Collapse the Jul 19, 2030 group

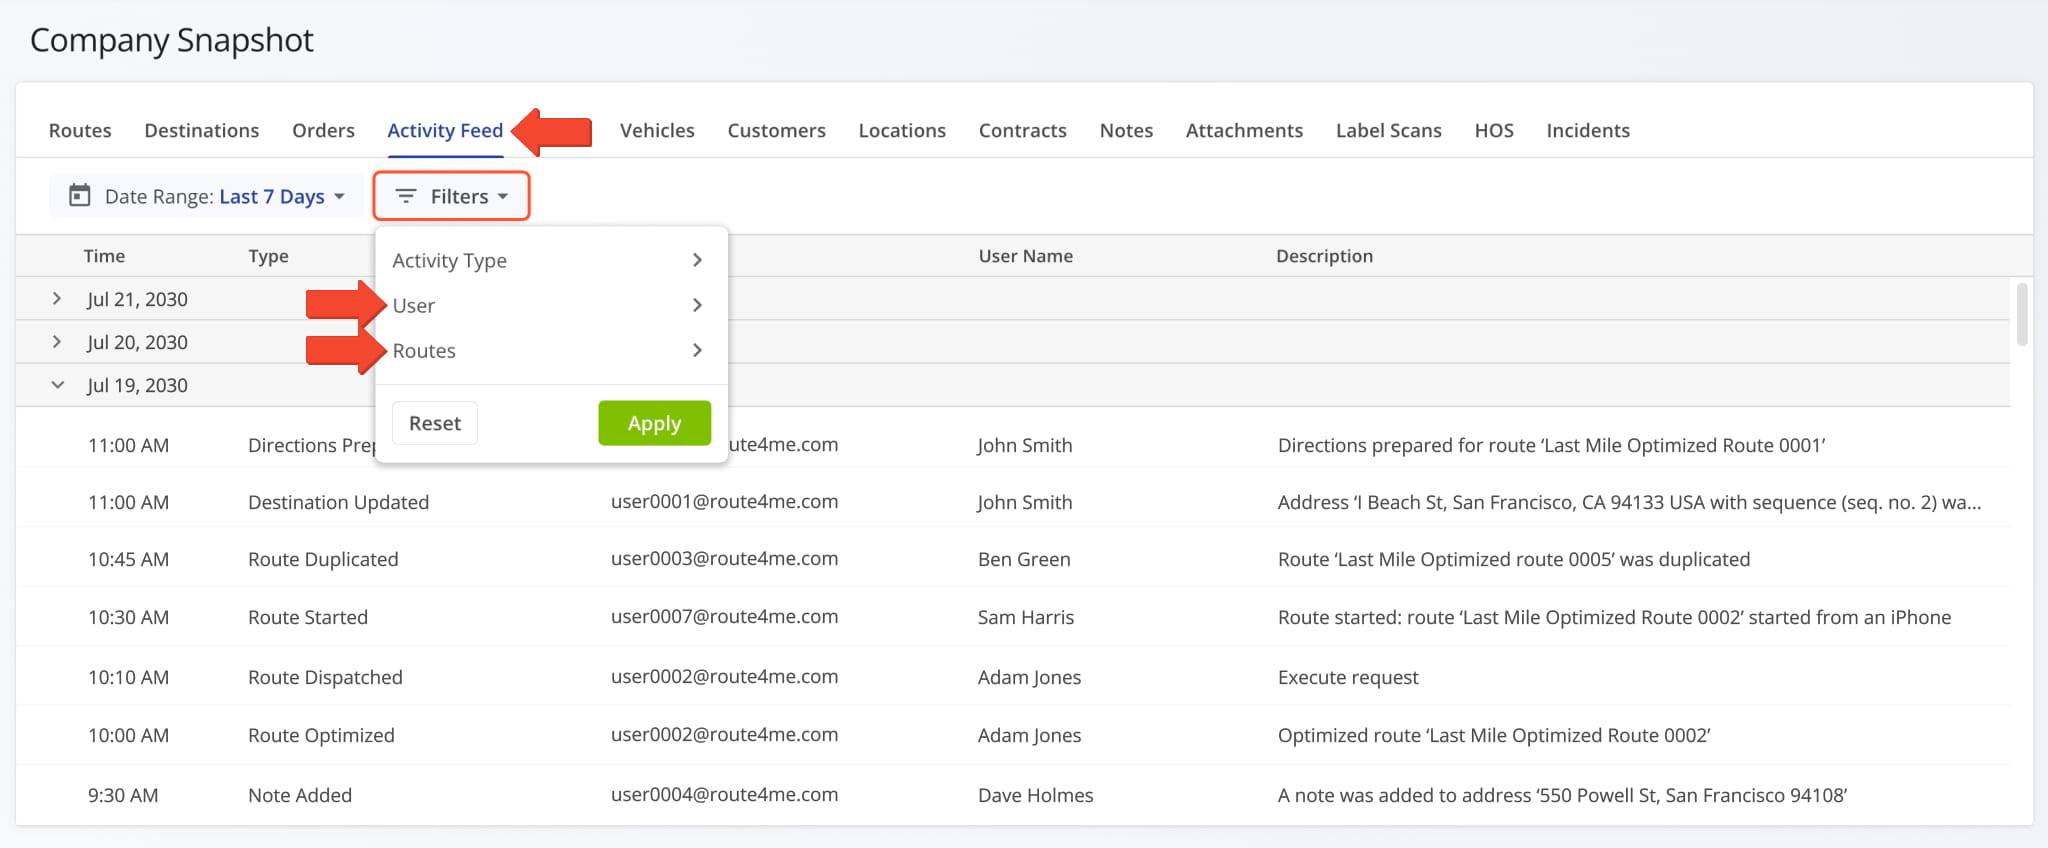[57, 385]
